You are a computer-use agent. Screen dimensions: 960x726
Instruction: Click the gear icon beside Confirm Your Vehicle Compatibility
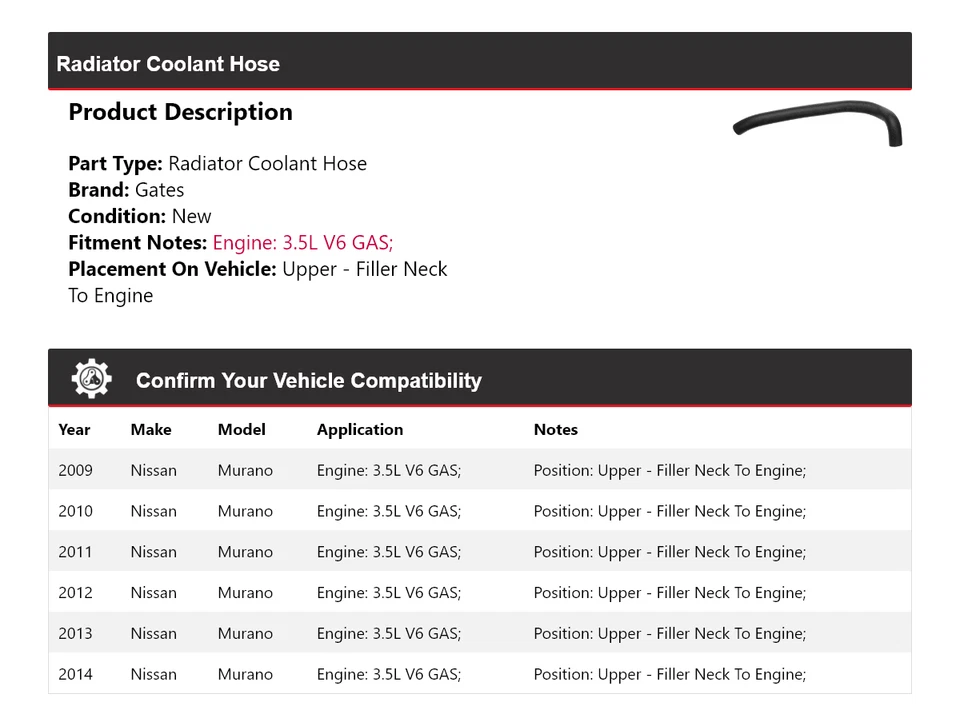click(x=91, y=379)
